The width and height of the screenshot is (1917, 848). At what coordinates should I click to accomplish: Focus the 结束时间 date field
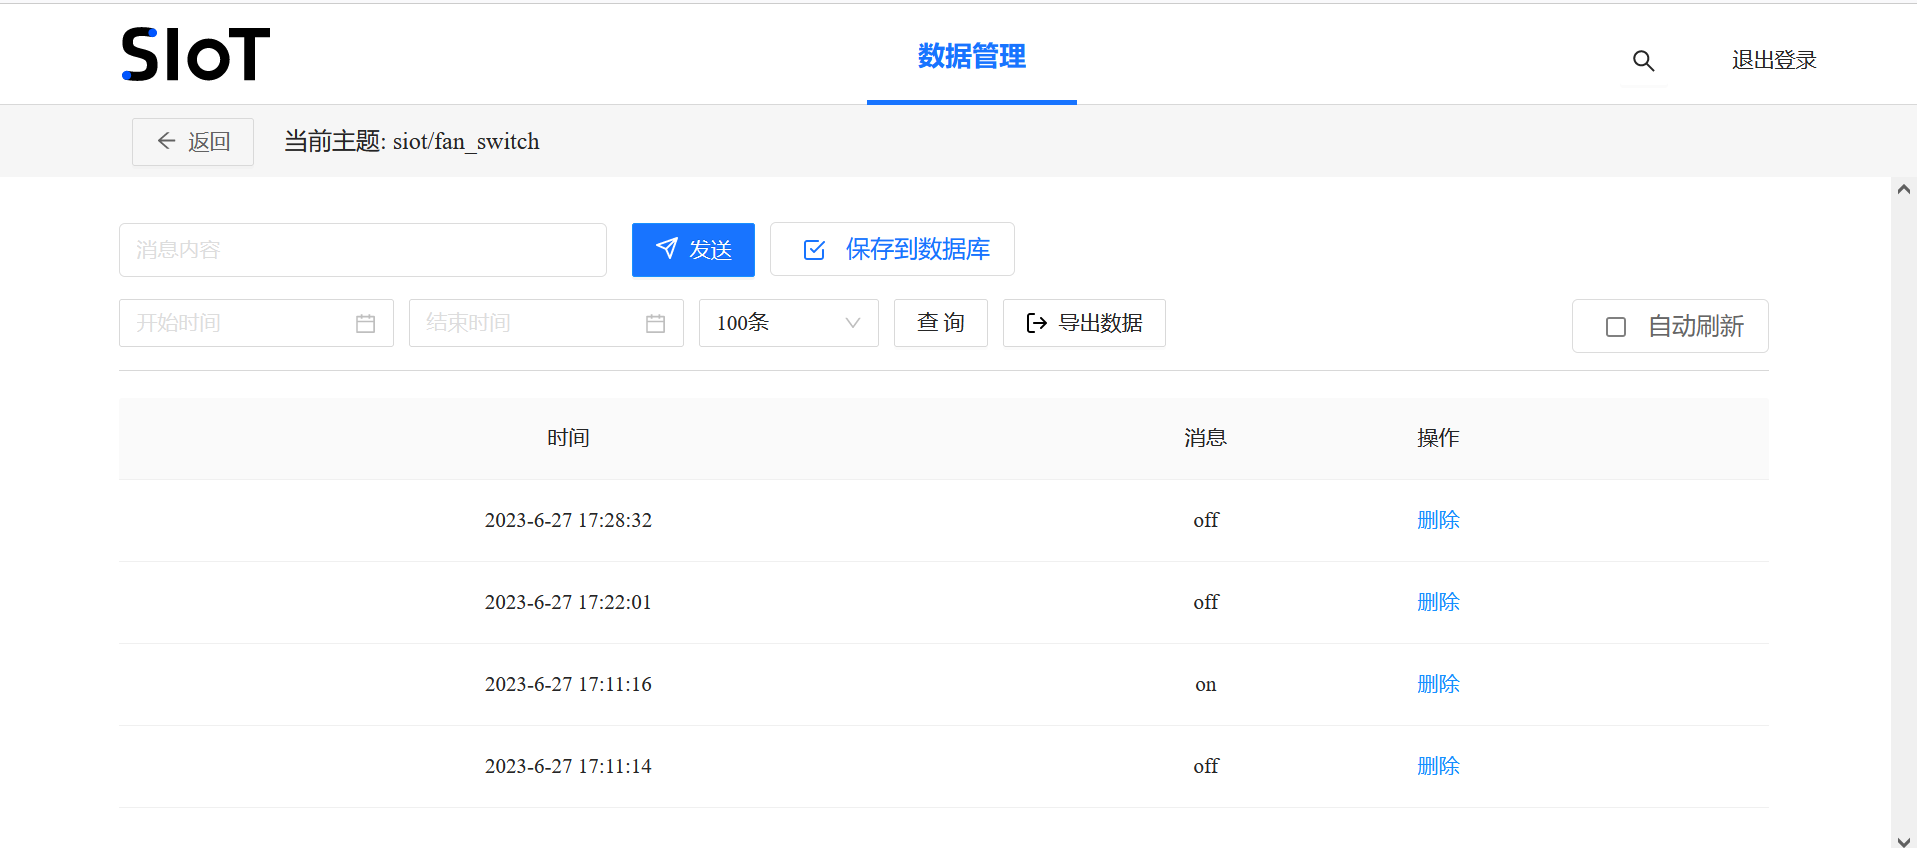(546, 323)
